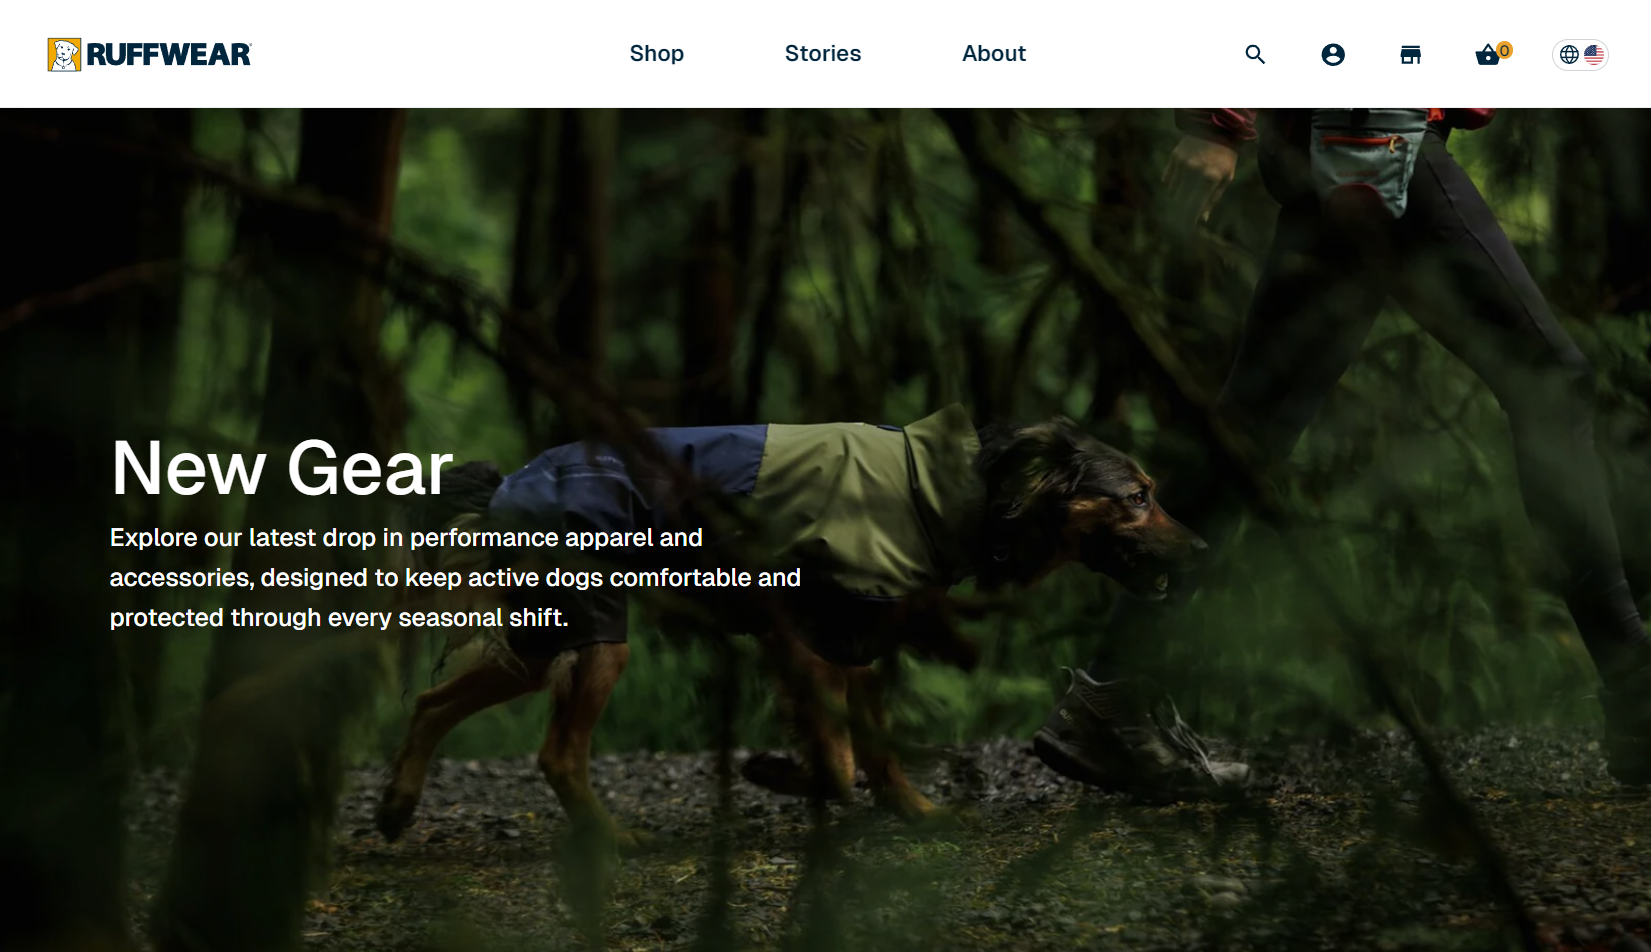Click the globe icon in region selector

pyautogui.click(x=1569, y=54)
